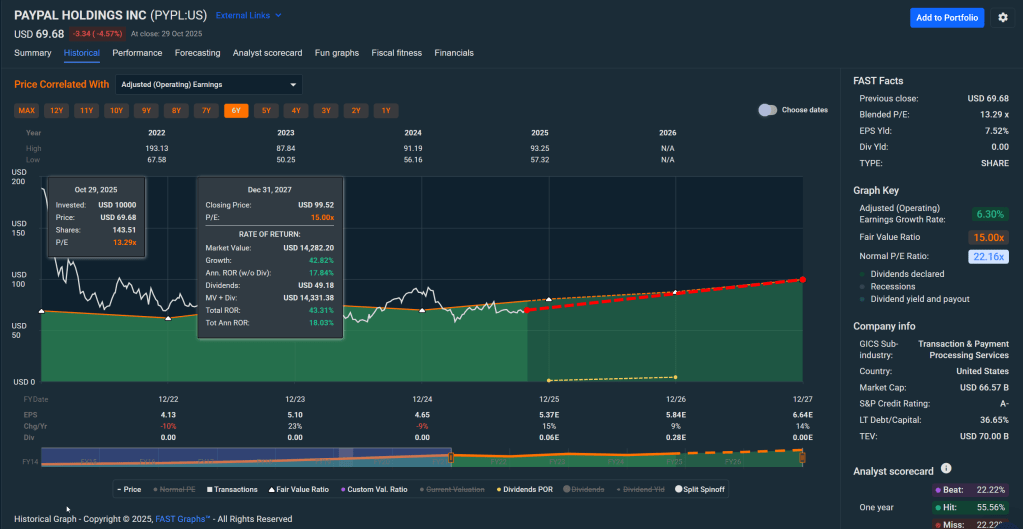Click the timeline range navigator left handle
1023x529 pixels.
tap(451, 458)
